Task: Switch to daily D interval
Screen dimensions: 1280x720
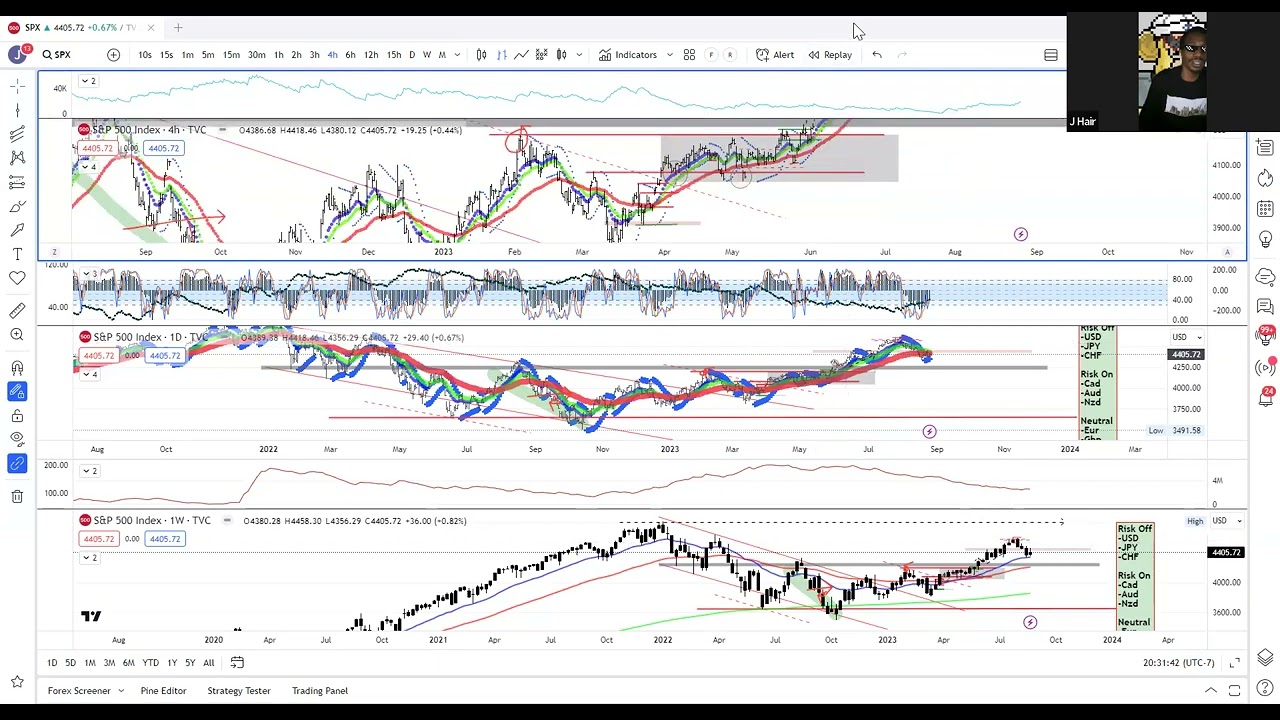Action: 411,55
